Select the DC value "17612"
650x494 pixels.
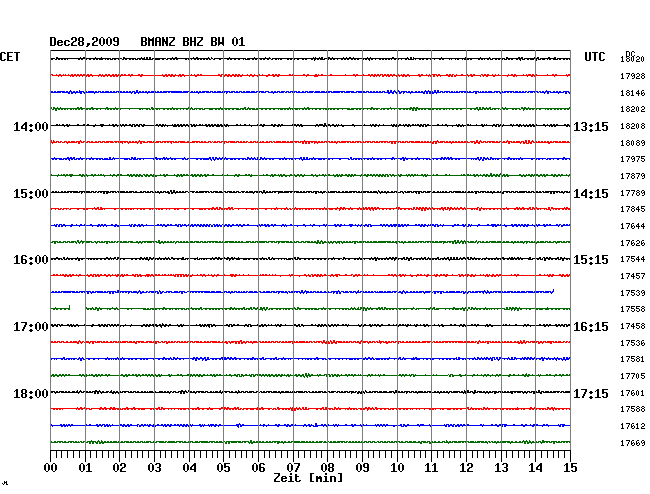pyautogui.click(x=633, y=426)
